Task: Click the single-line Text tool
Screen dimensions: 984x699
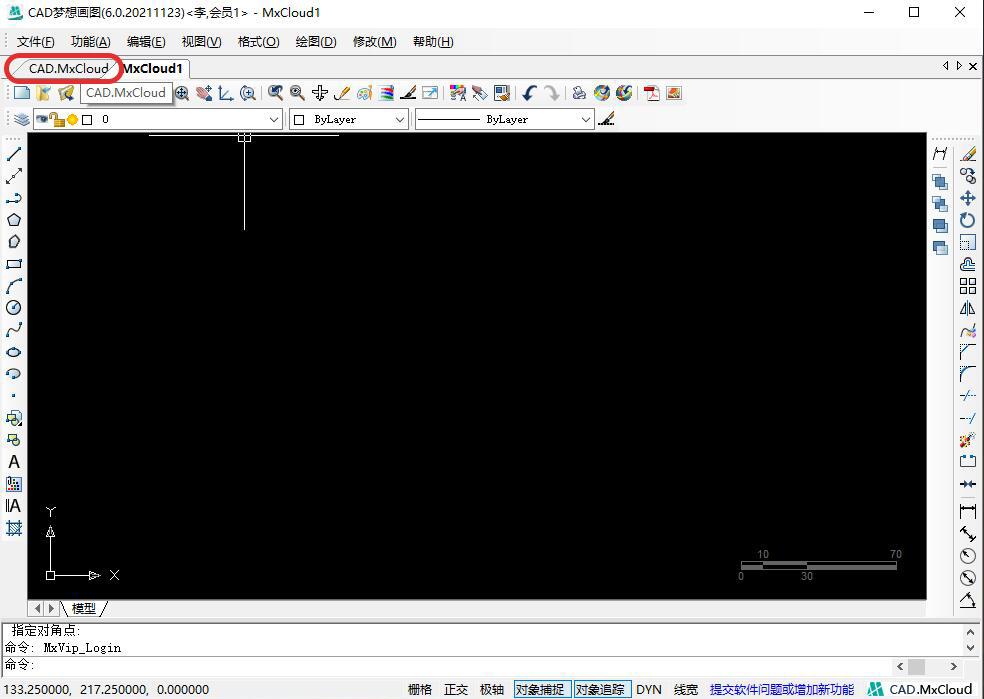Action: coord(14,462)
